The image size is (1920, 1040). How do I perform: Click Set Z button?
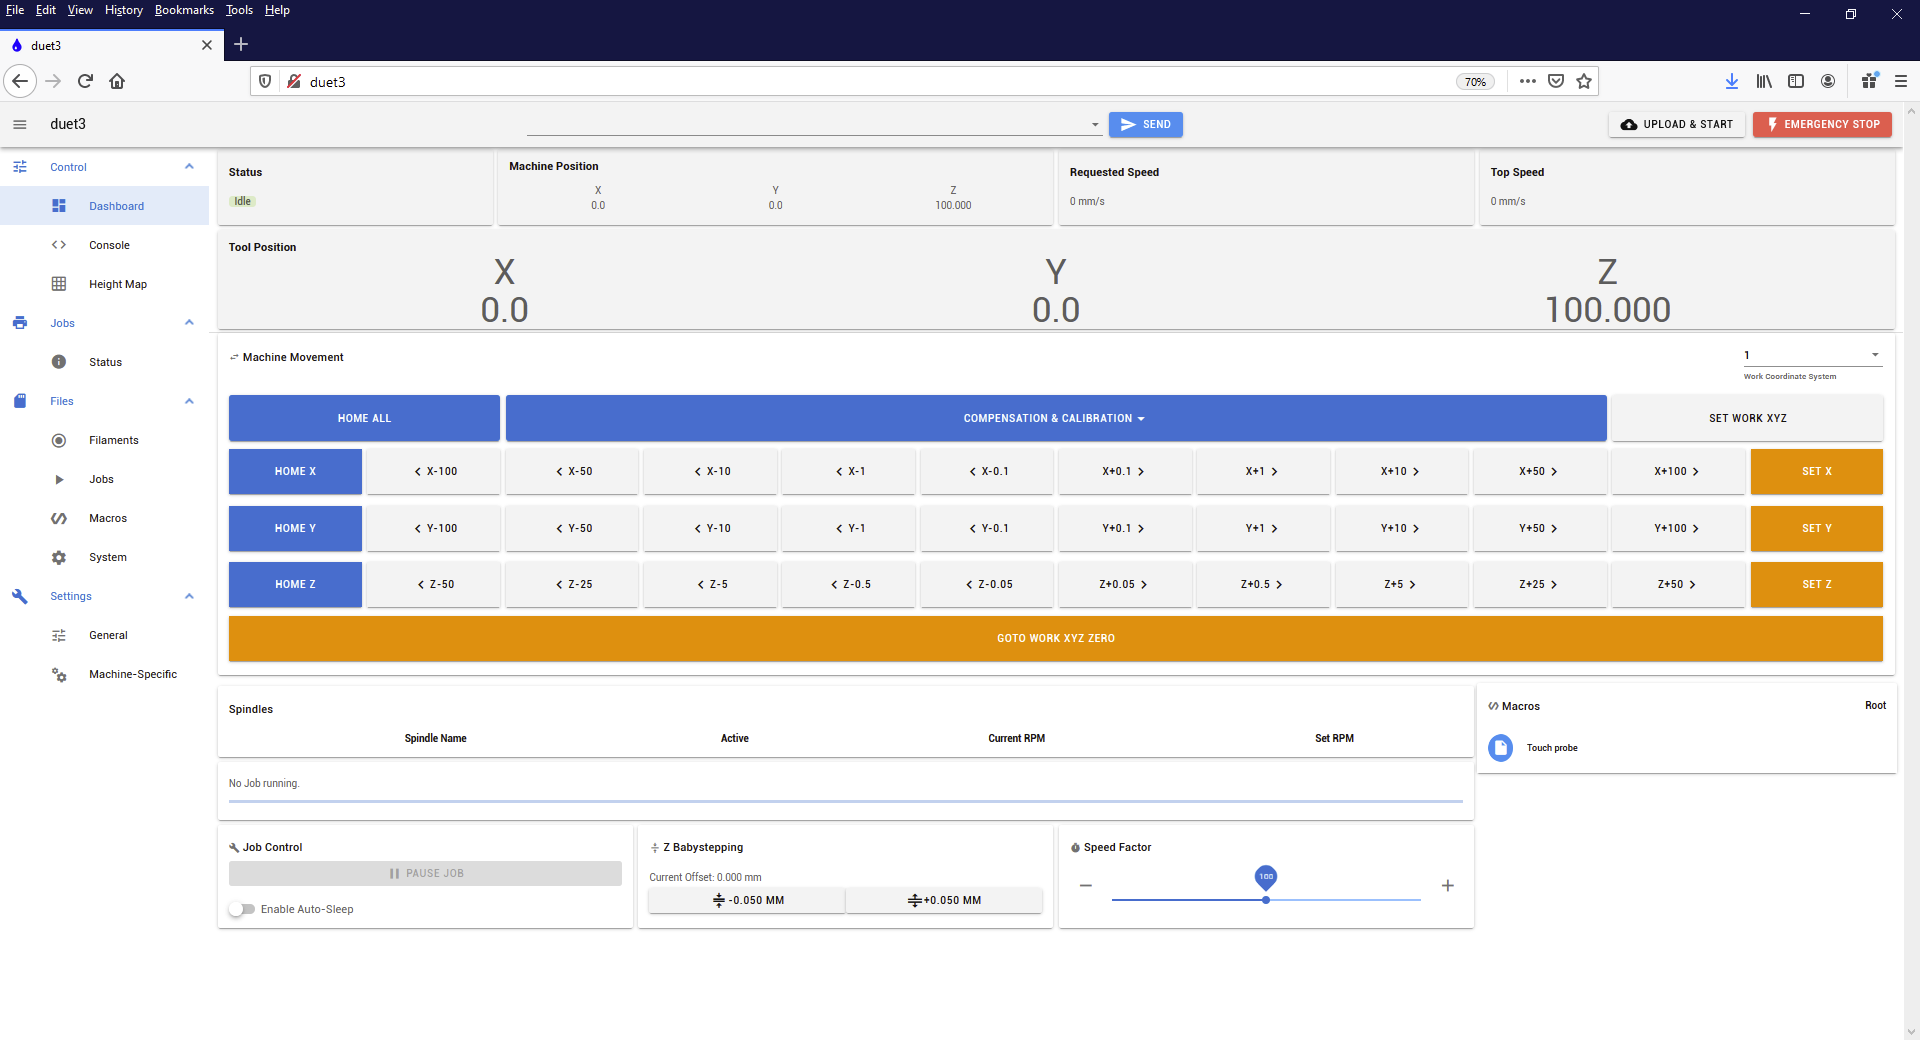pos(1816,584)
